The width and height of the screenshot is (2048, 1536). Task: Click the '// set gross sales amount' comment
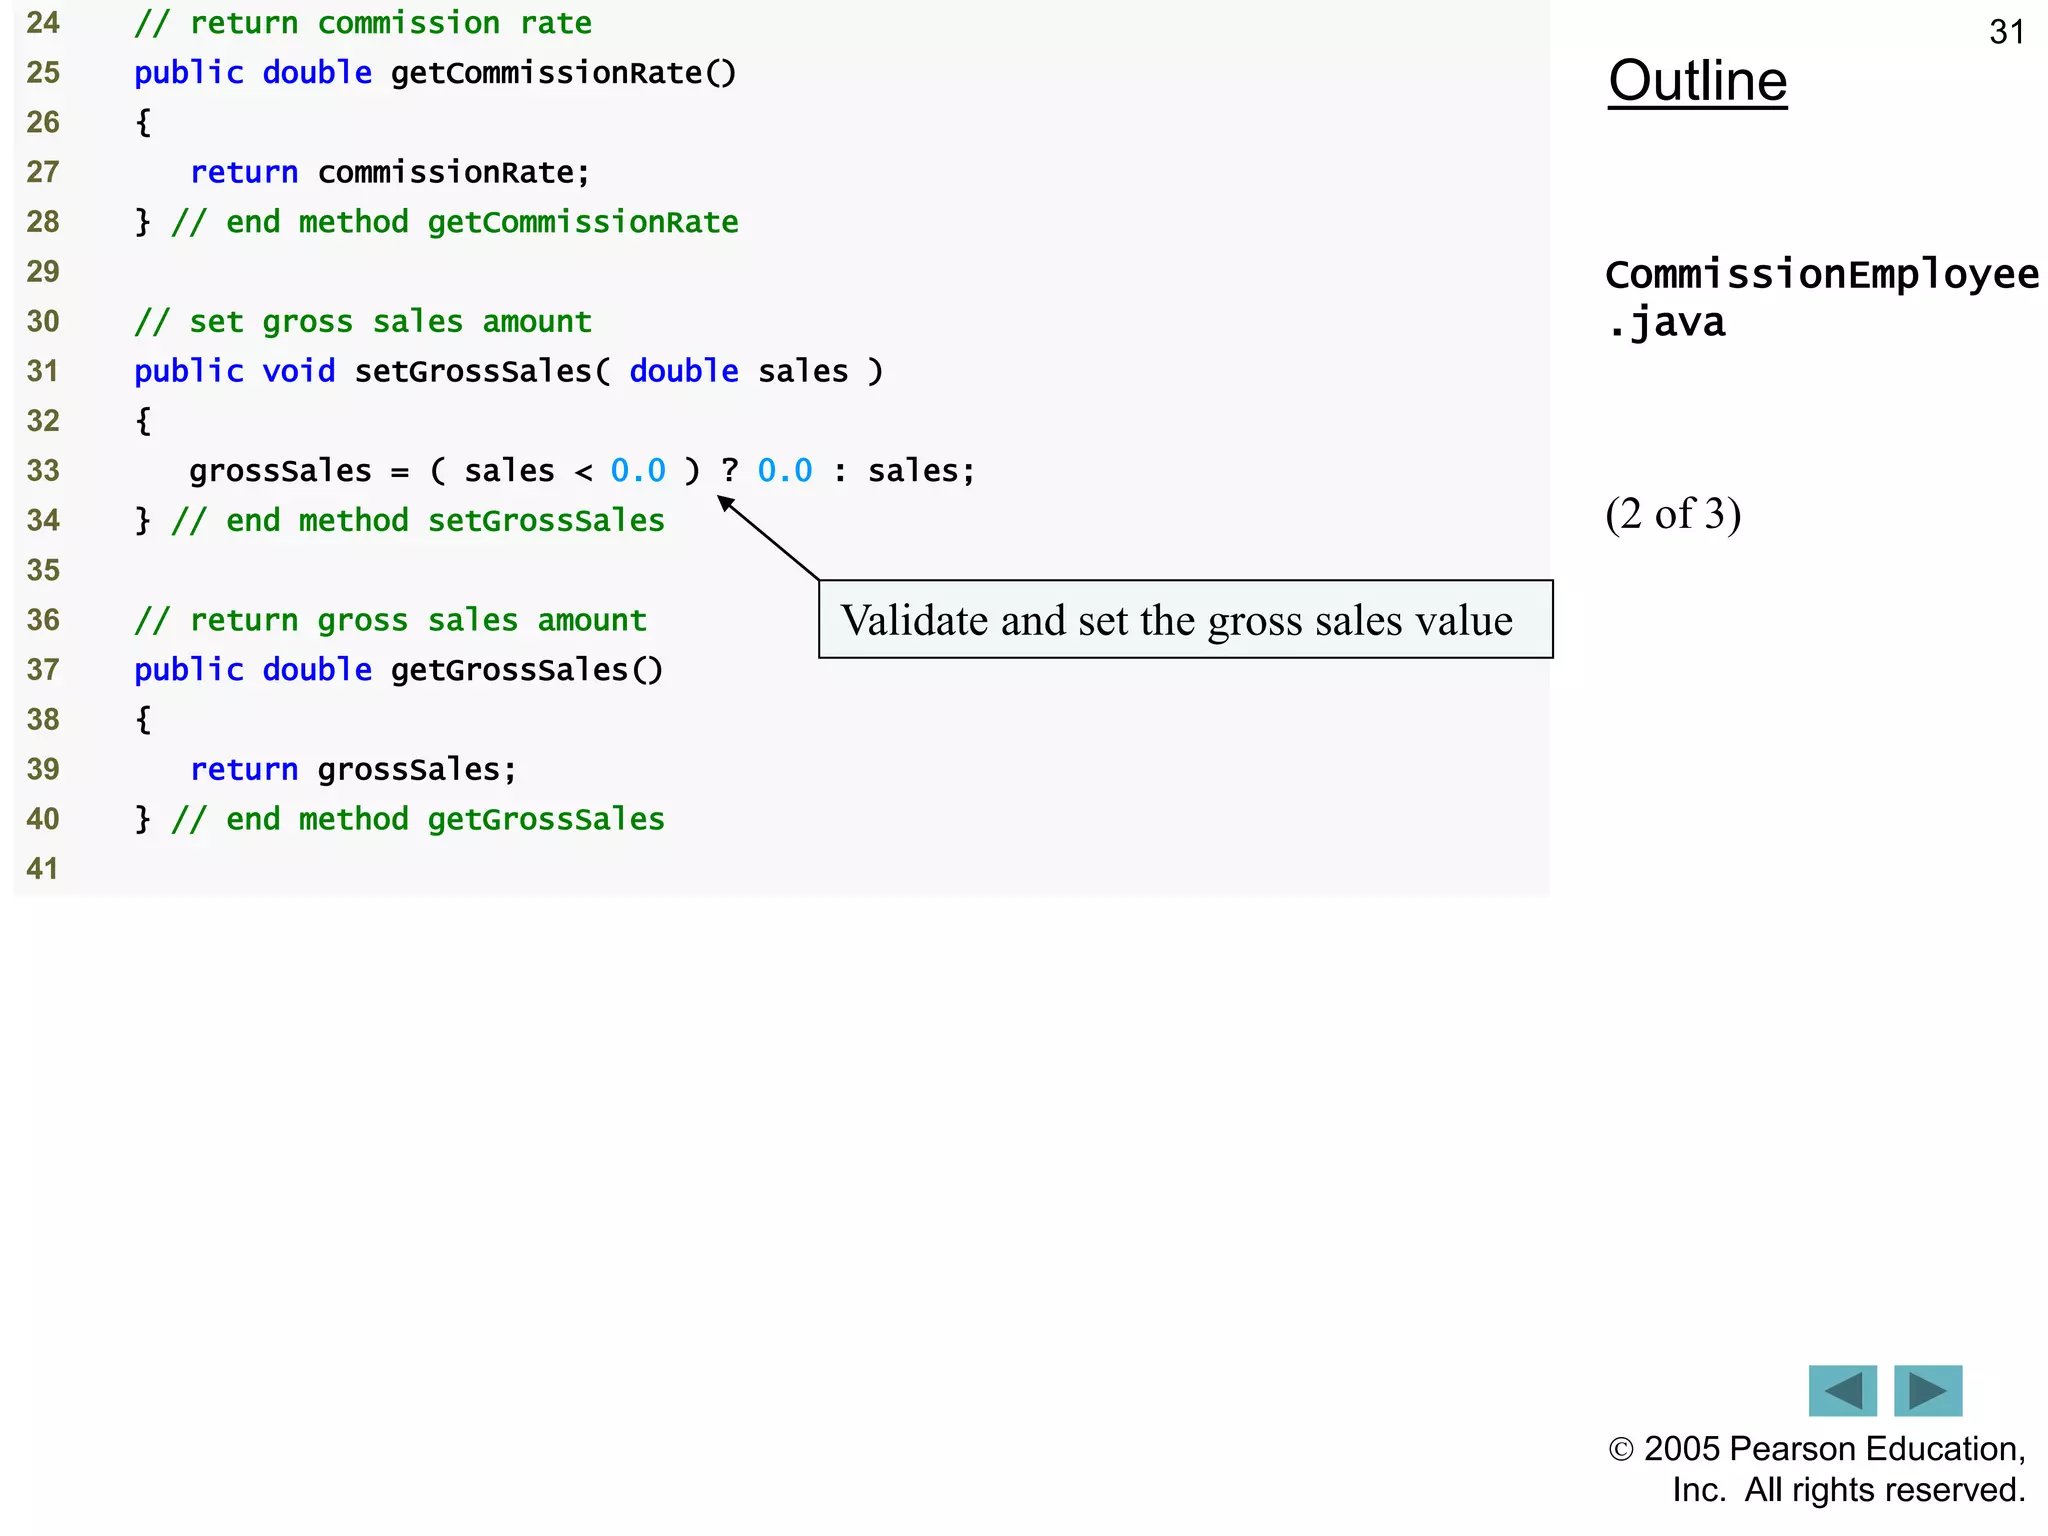click(363, 322)
